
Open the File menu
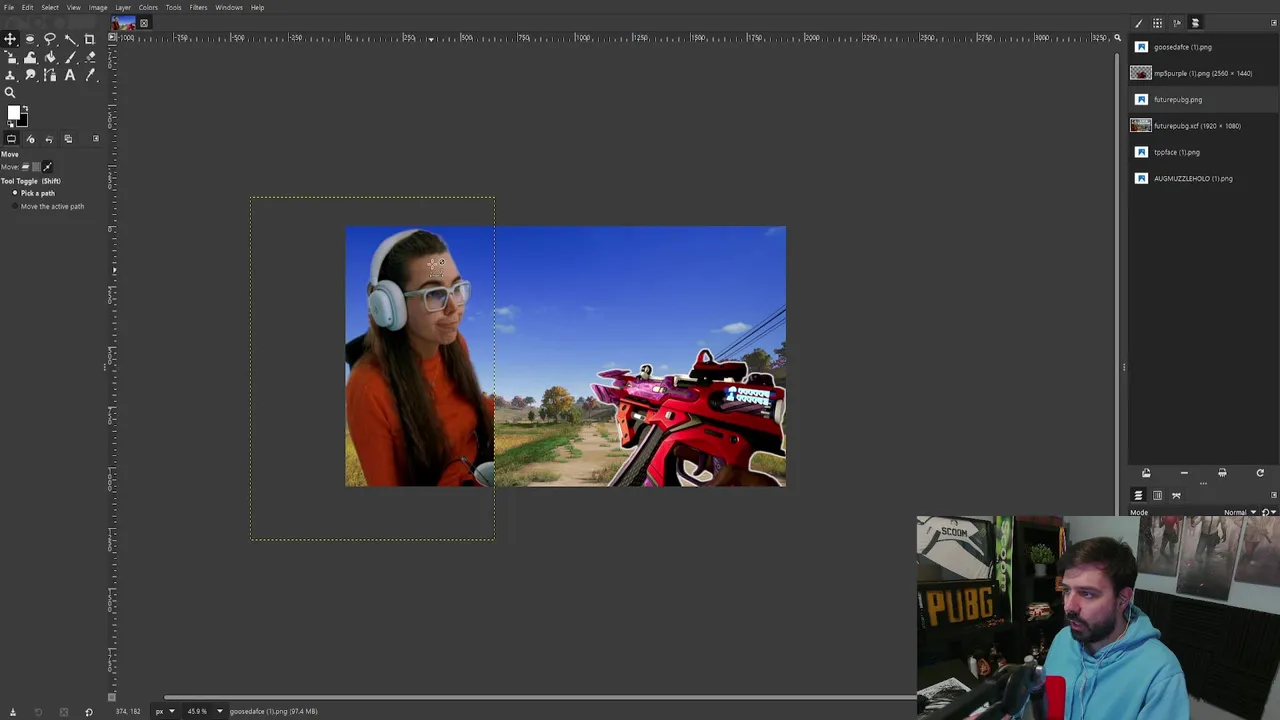8,7
